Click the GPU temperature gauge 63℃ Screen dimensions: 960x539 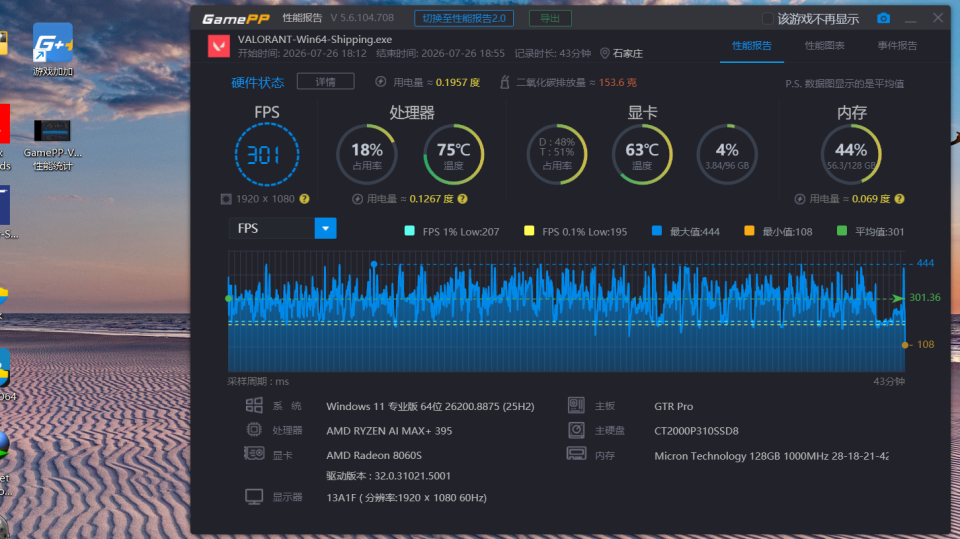642,154
